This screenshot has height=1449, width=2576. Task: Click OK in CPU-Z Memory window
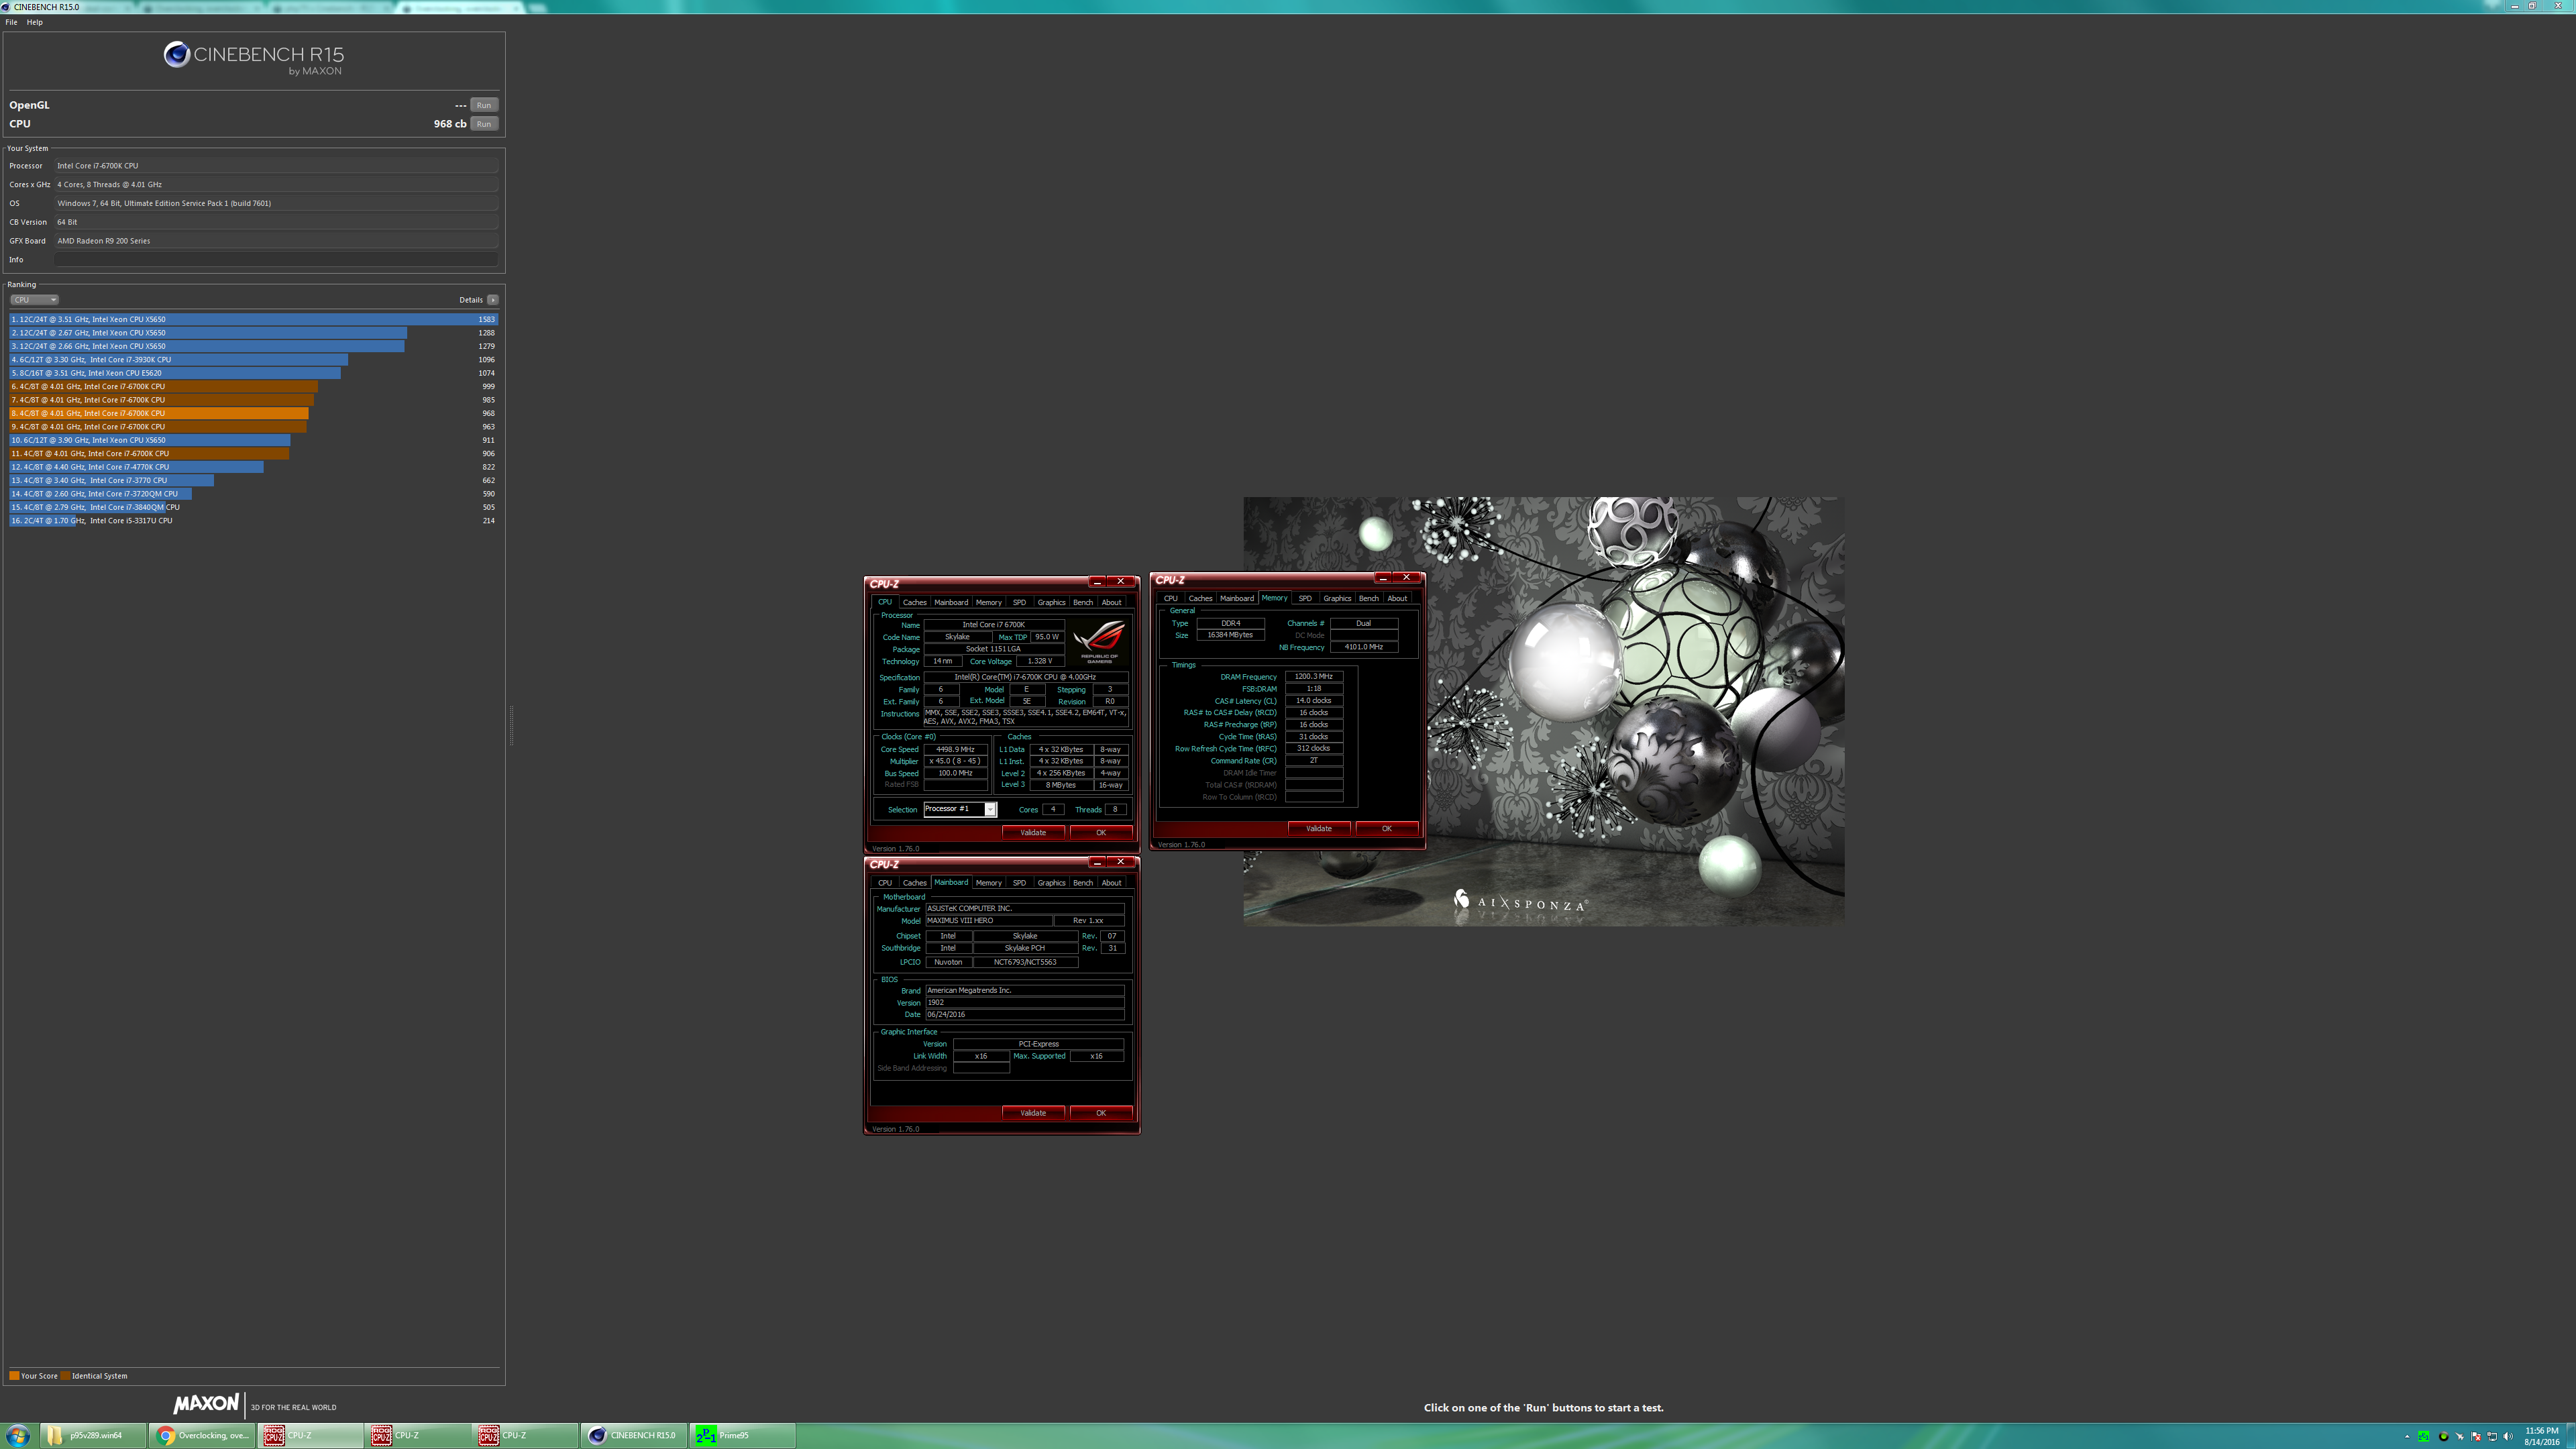(x=1387, y=828)
